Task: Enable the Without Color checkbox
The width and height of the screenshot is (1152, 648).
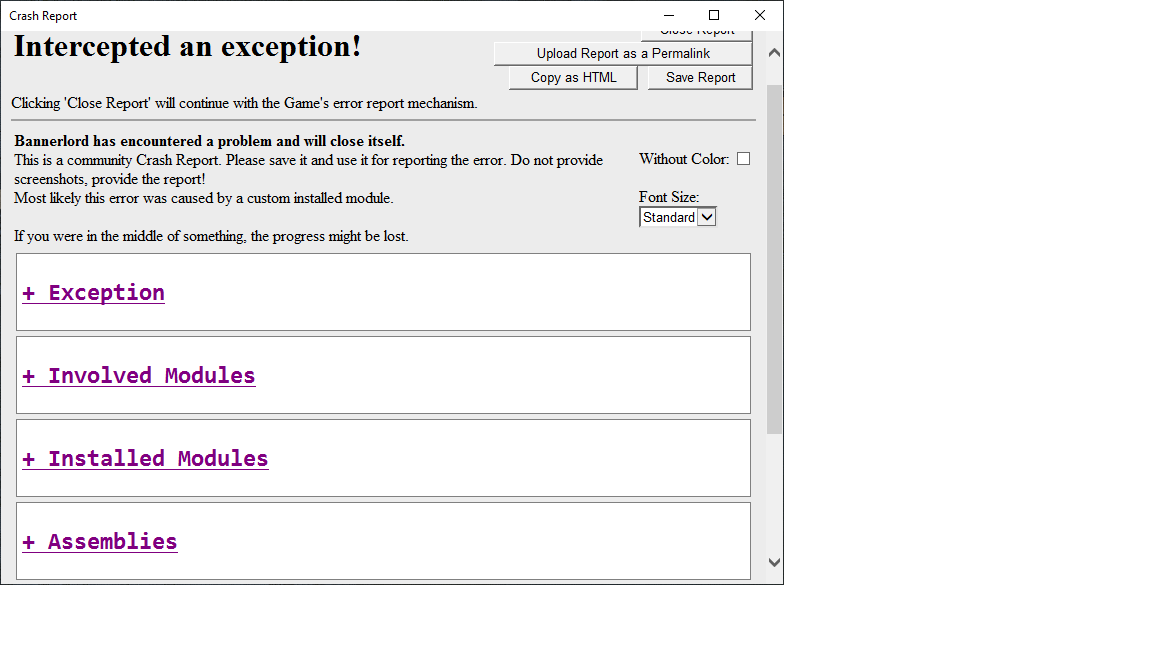Action: click(x=744, y=159)
